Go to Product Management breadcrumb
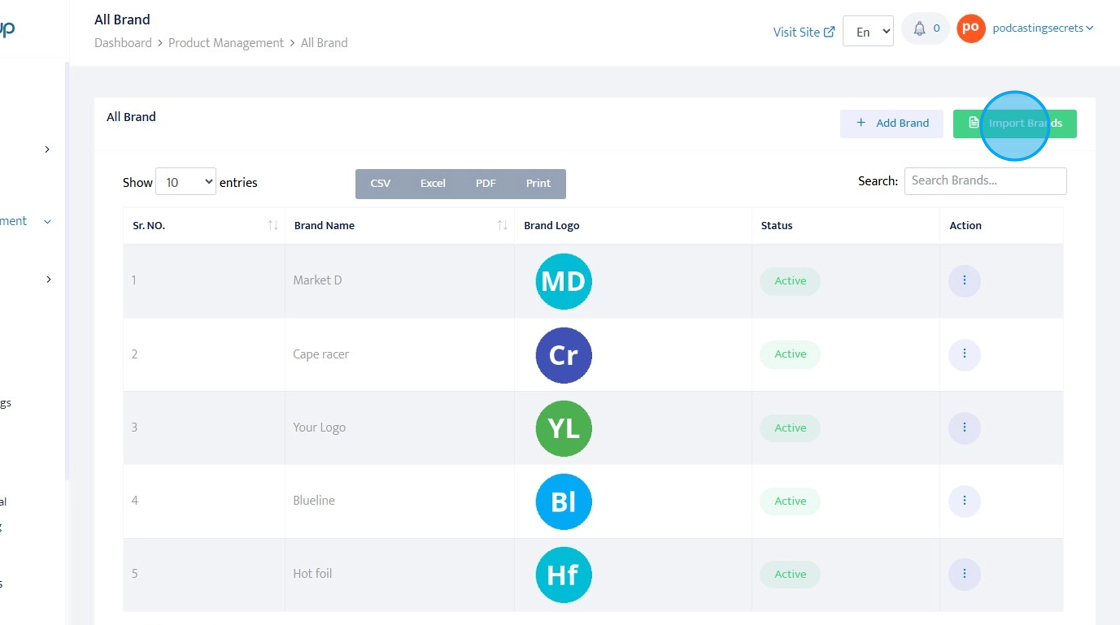 [x=226, y=43]
